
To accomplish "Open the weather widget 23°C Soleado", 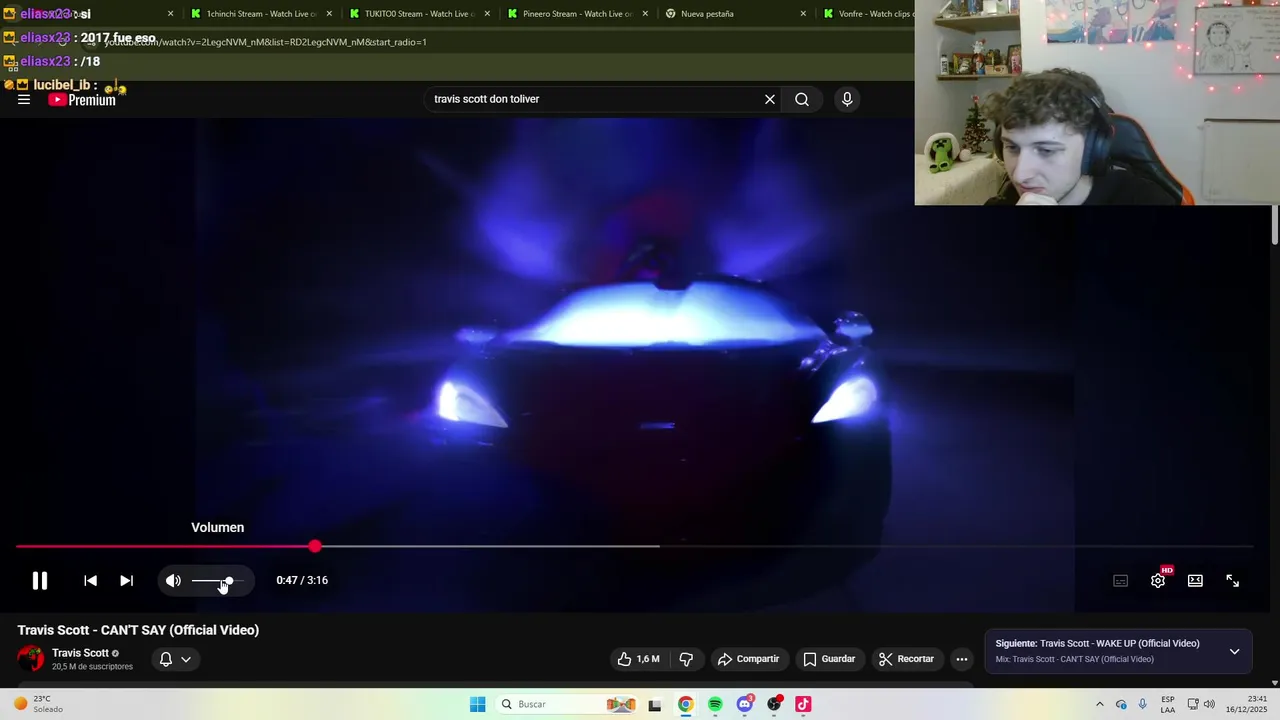I will tap(38, 704).
